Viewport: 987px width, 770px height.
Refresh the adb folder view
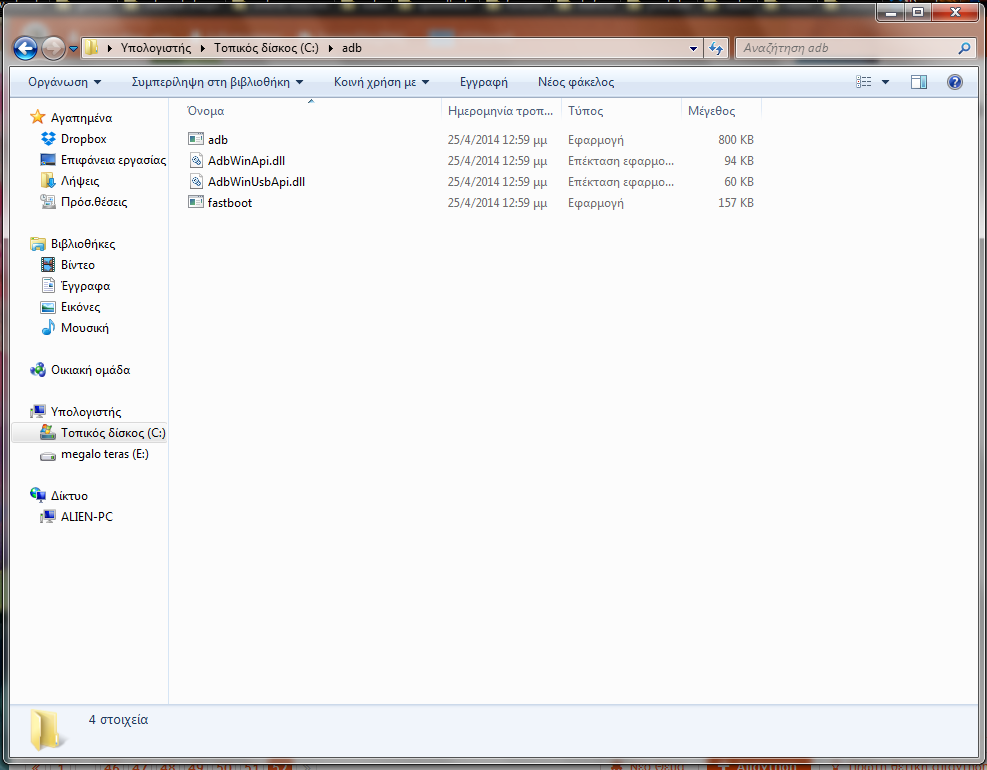(x=716, y=48)
